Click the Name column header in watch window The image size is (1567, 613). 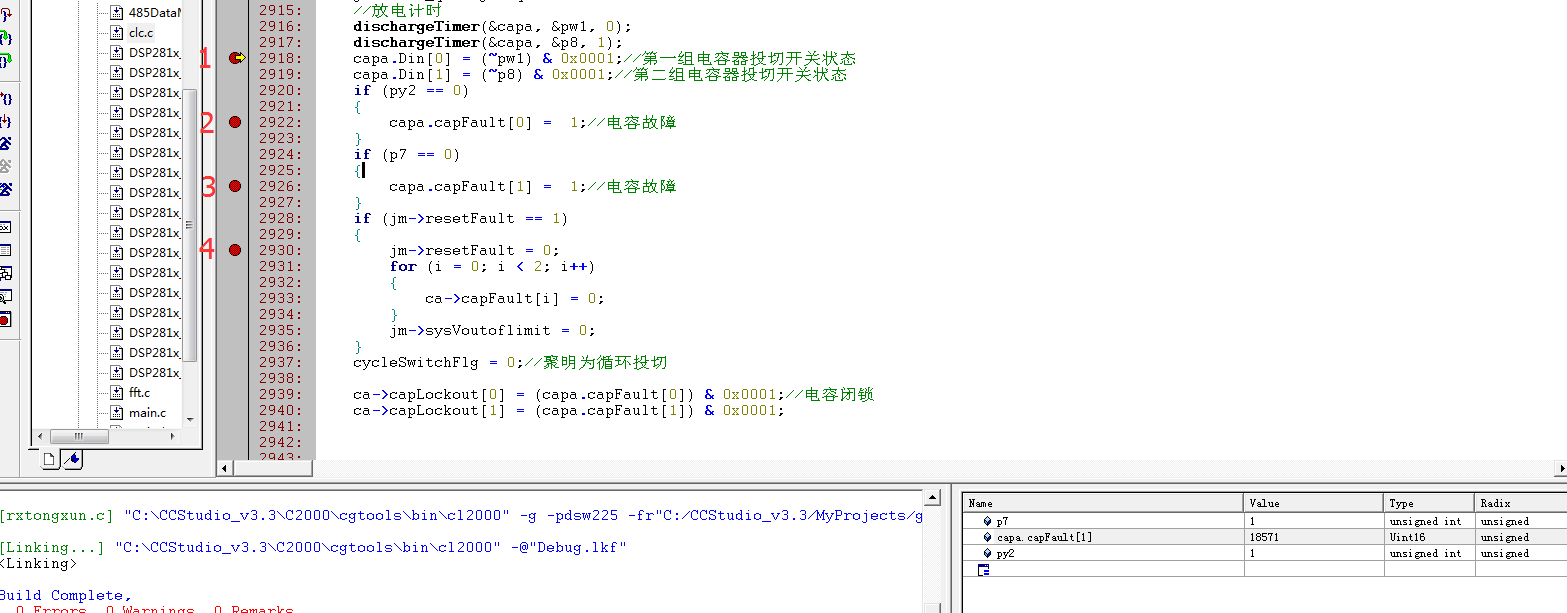coord(1103,503)
